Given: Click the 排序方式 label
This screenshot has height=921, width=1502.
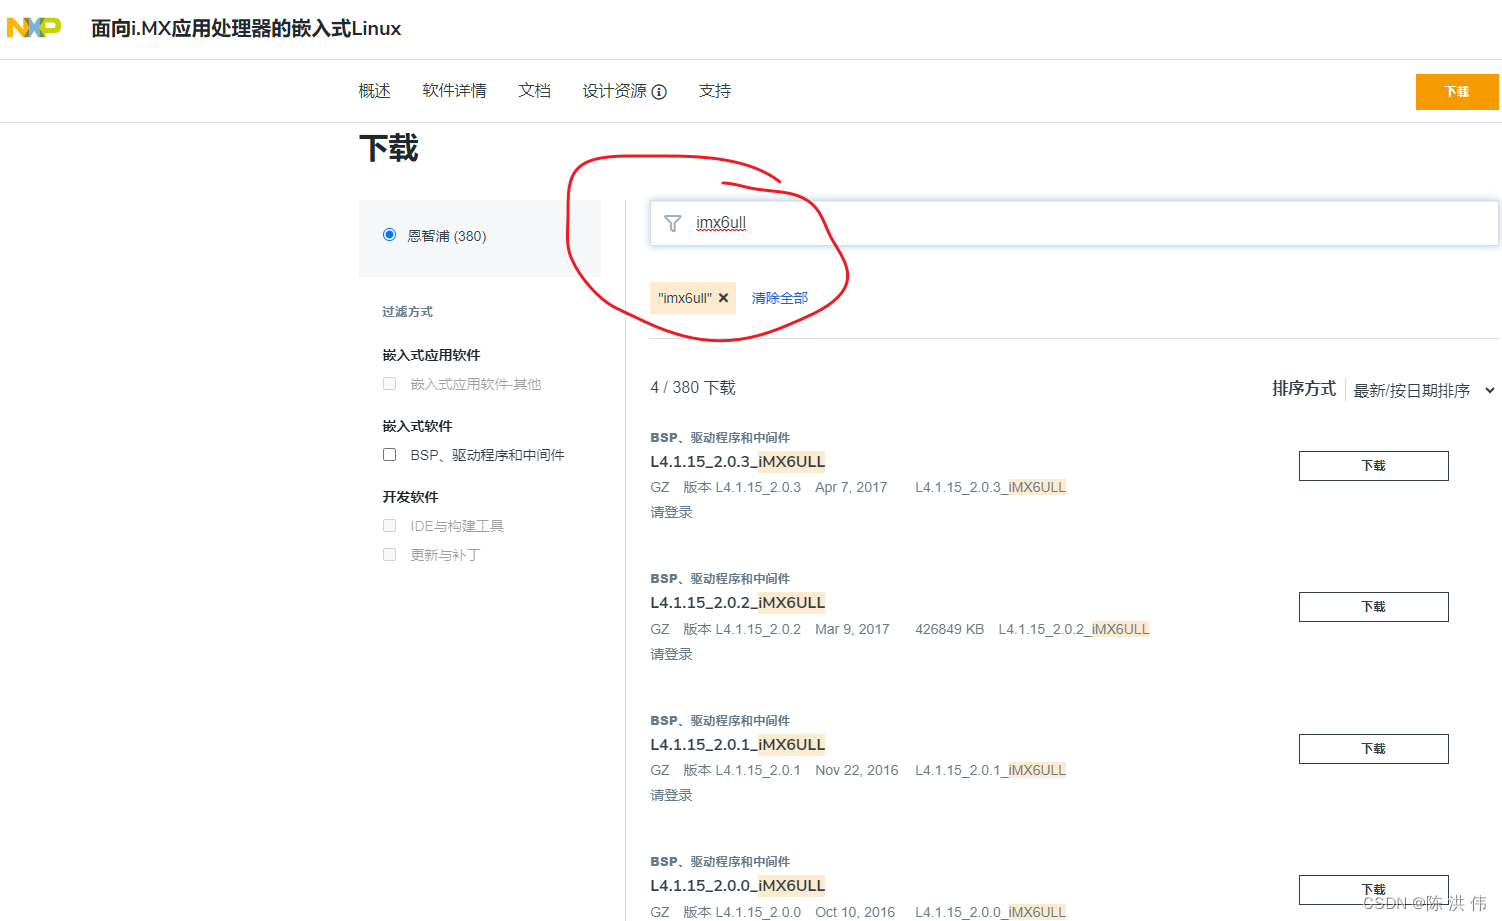Looking at the screenshot, I should point(1304,389).
